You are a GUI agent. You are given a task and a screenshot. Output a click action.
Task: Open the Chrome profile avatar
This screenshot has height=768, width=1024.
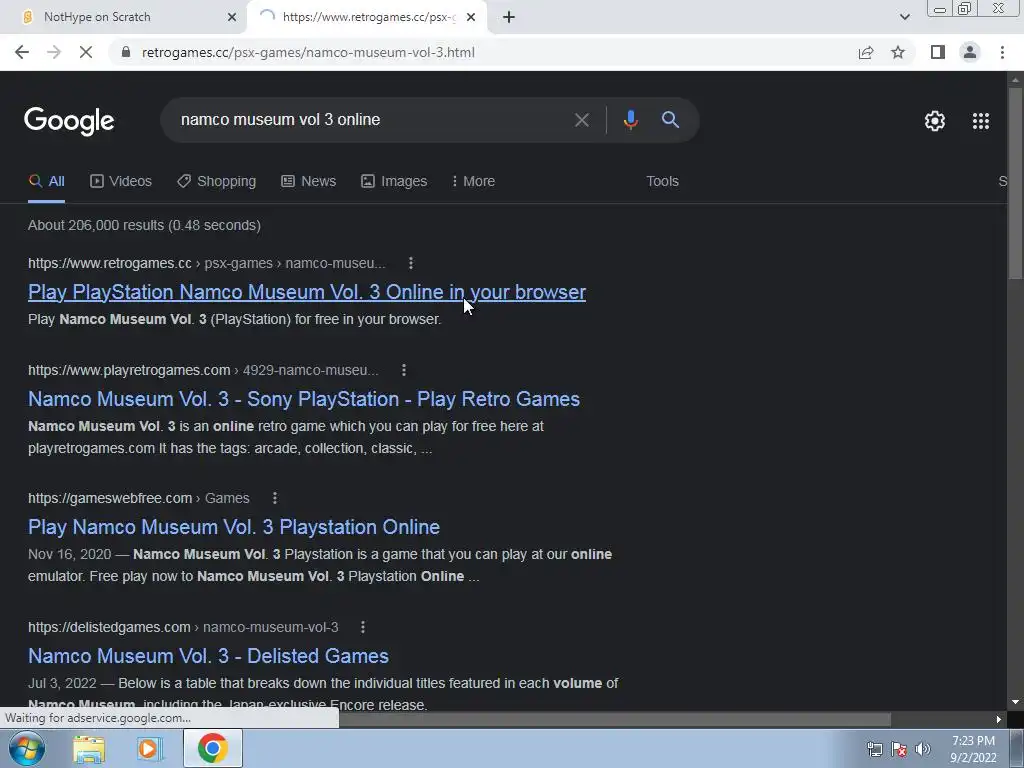click(970, 52)
